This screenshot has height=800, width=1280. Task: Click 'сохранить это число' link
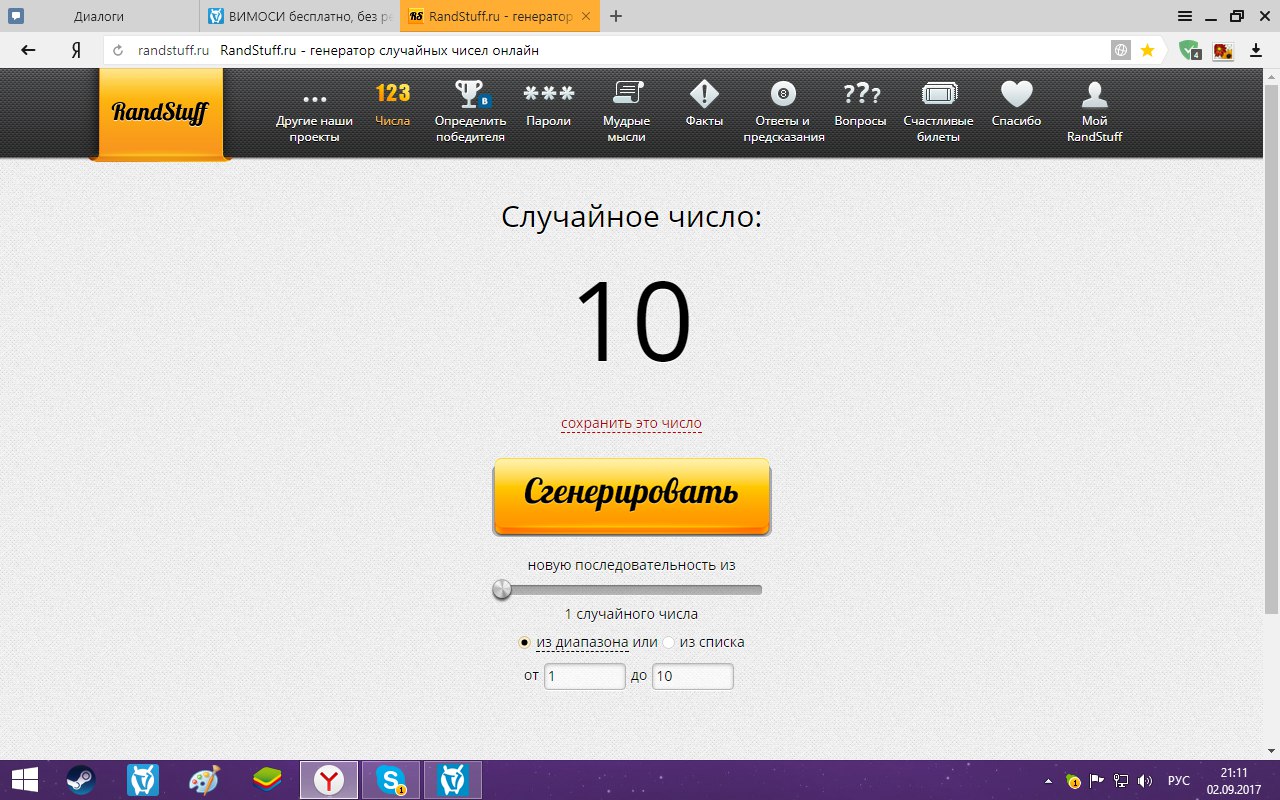click(x=631, y=423)
